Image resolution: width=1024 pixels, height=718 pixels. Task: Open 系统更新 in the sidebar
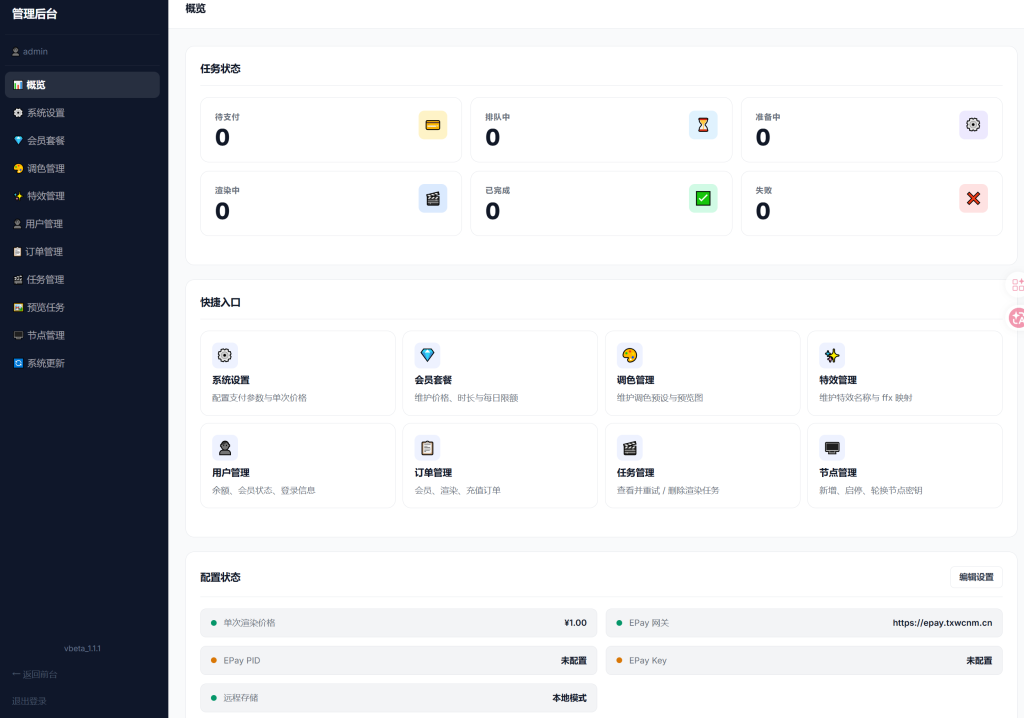(x=46, y=363)
